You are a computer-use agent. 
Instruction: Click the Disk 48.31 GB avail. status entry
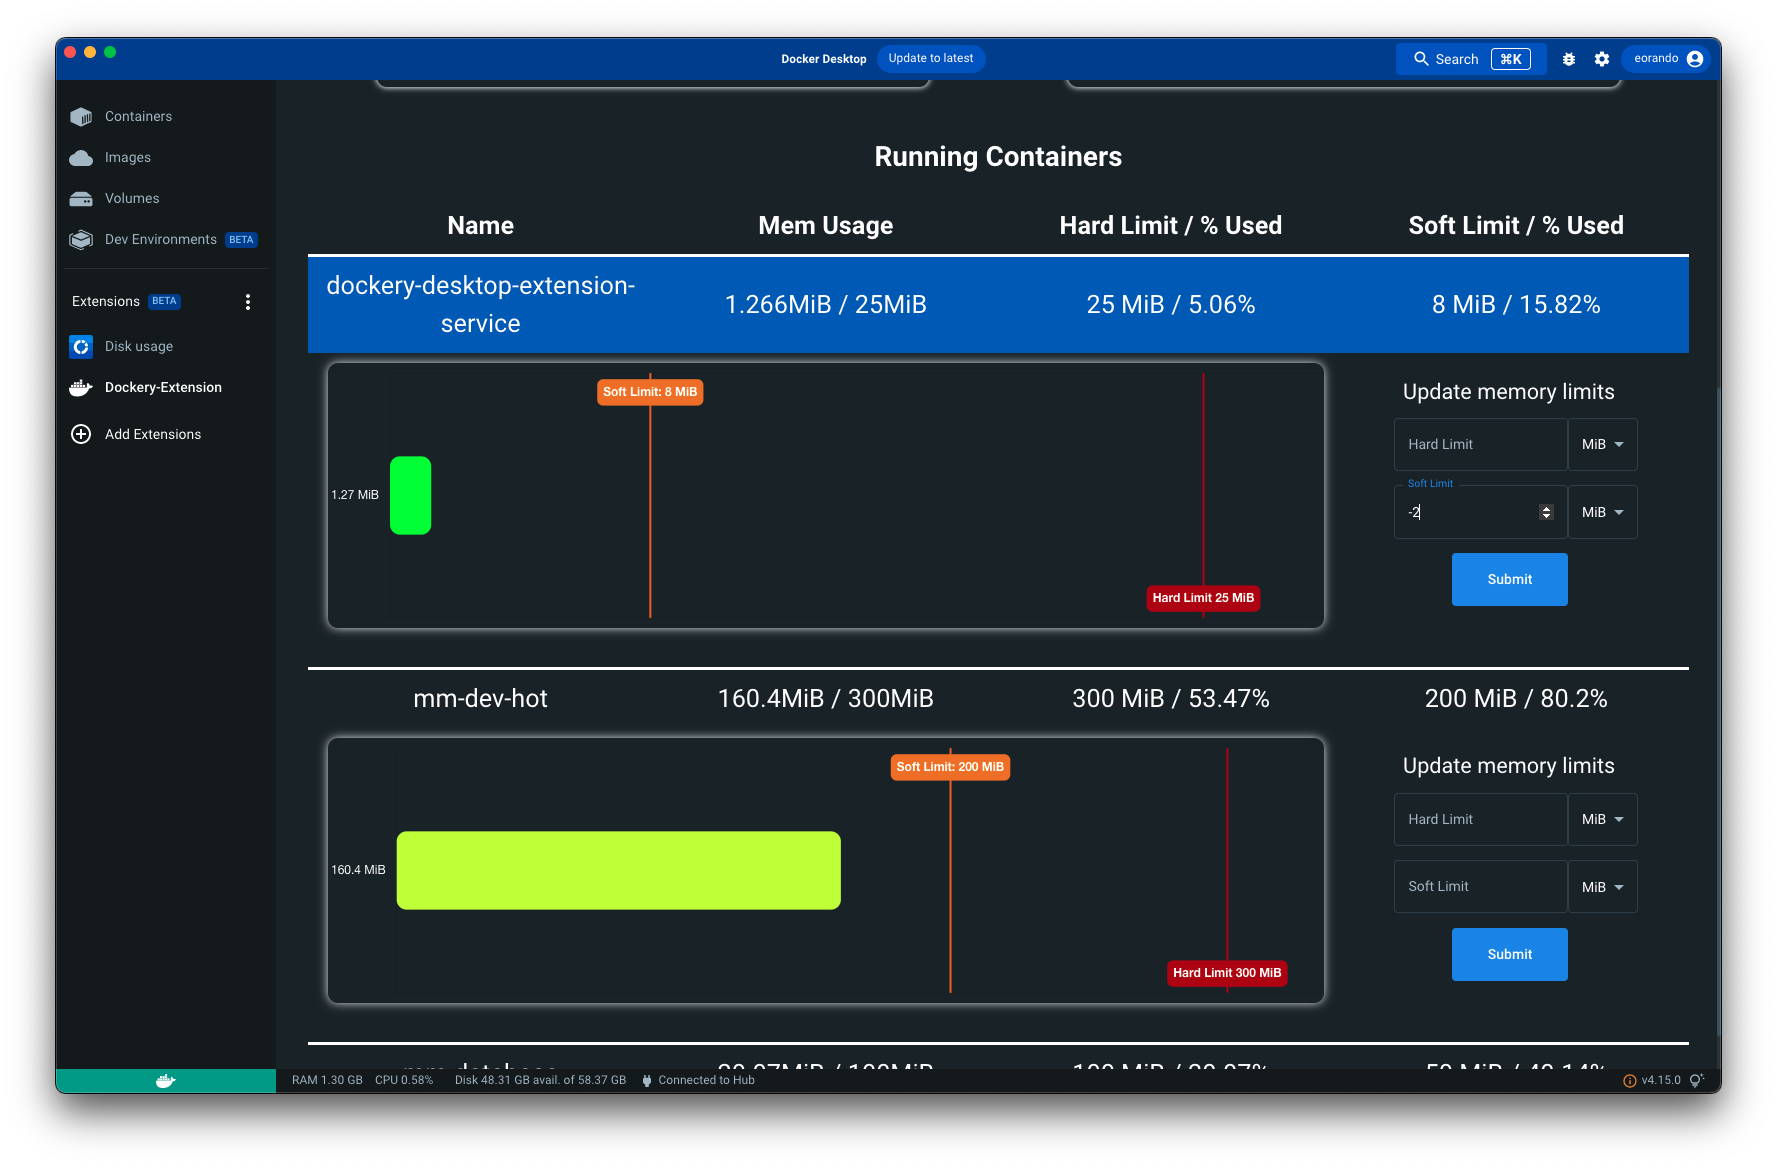pos(540,1080)
